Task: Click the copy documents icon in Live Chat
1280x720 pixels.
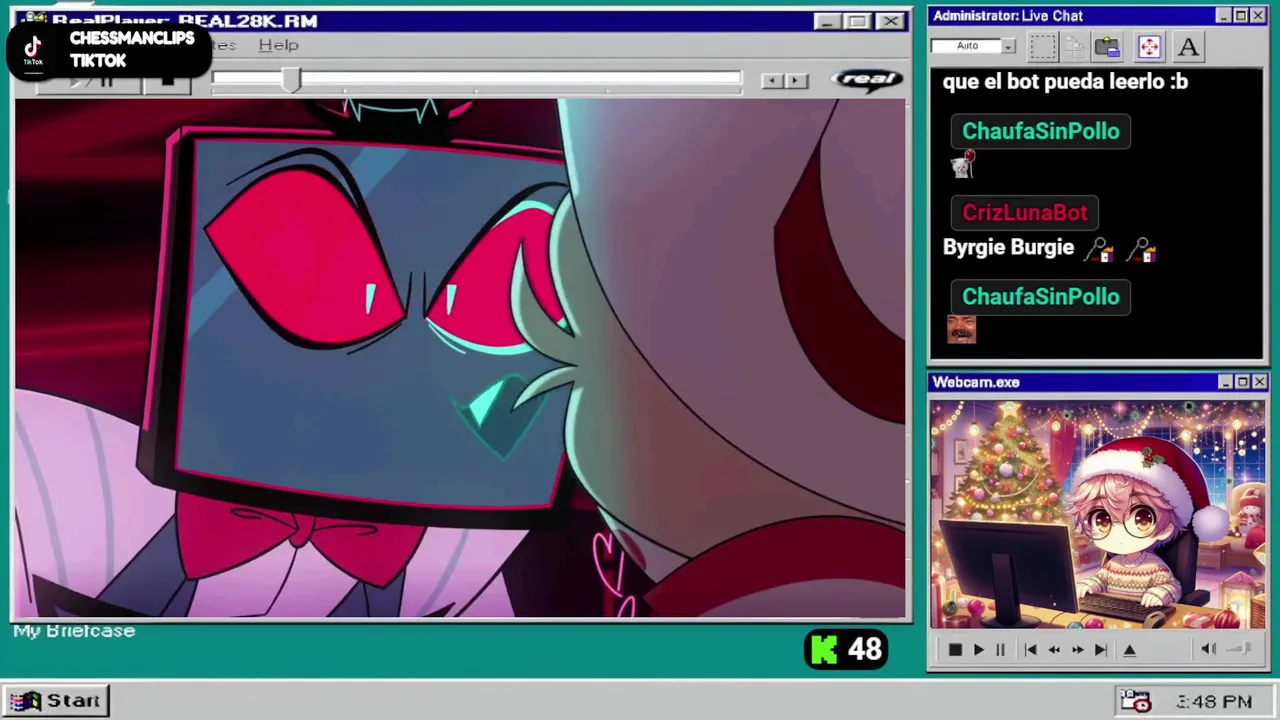Action: (x=1075, y=47)
